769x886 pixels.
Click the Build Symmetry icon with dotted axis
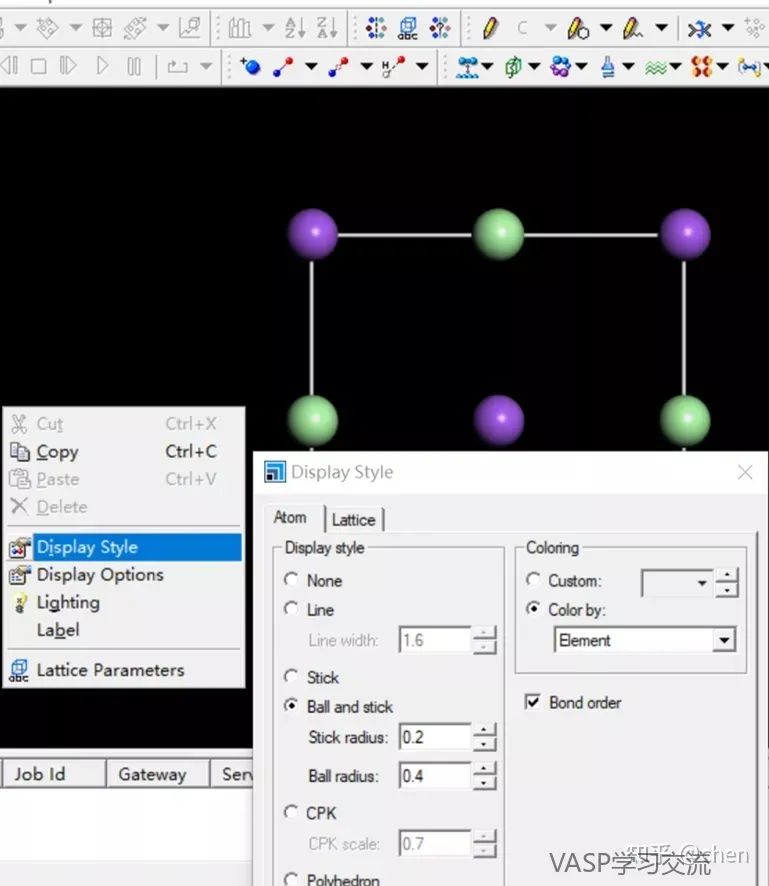(x=376, y=28)
